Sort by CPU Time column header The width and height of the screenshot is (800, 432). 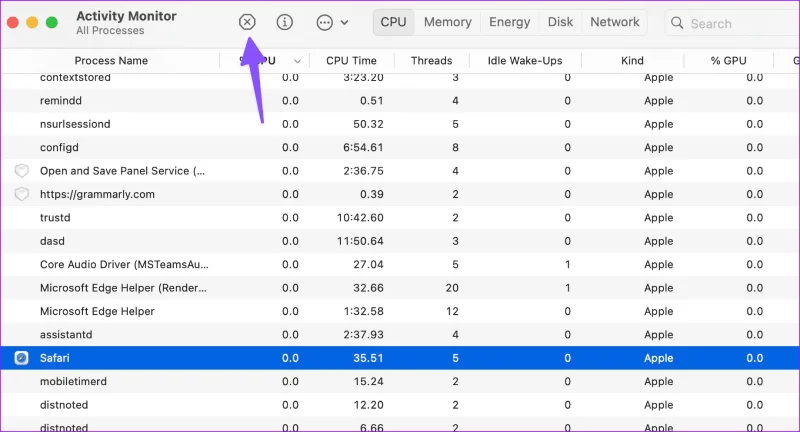tap(351, 61)
